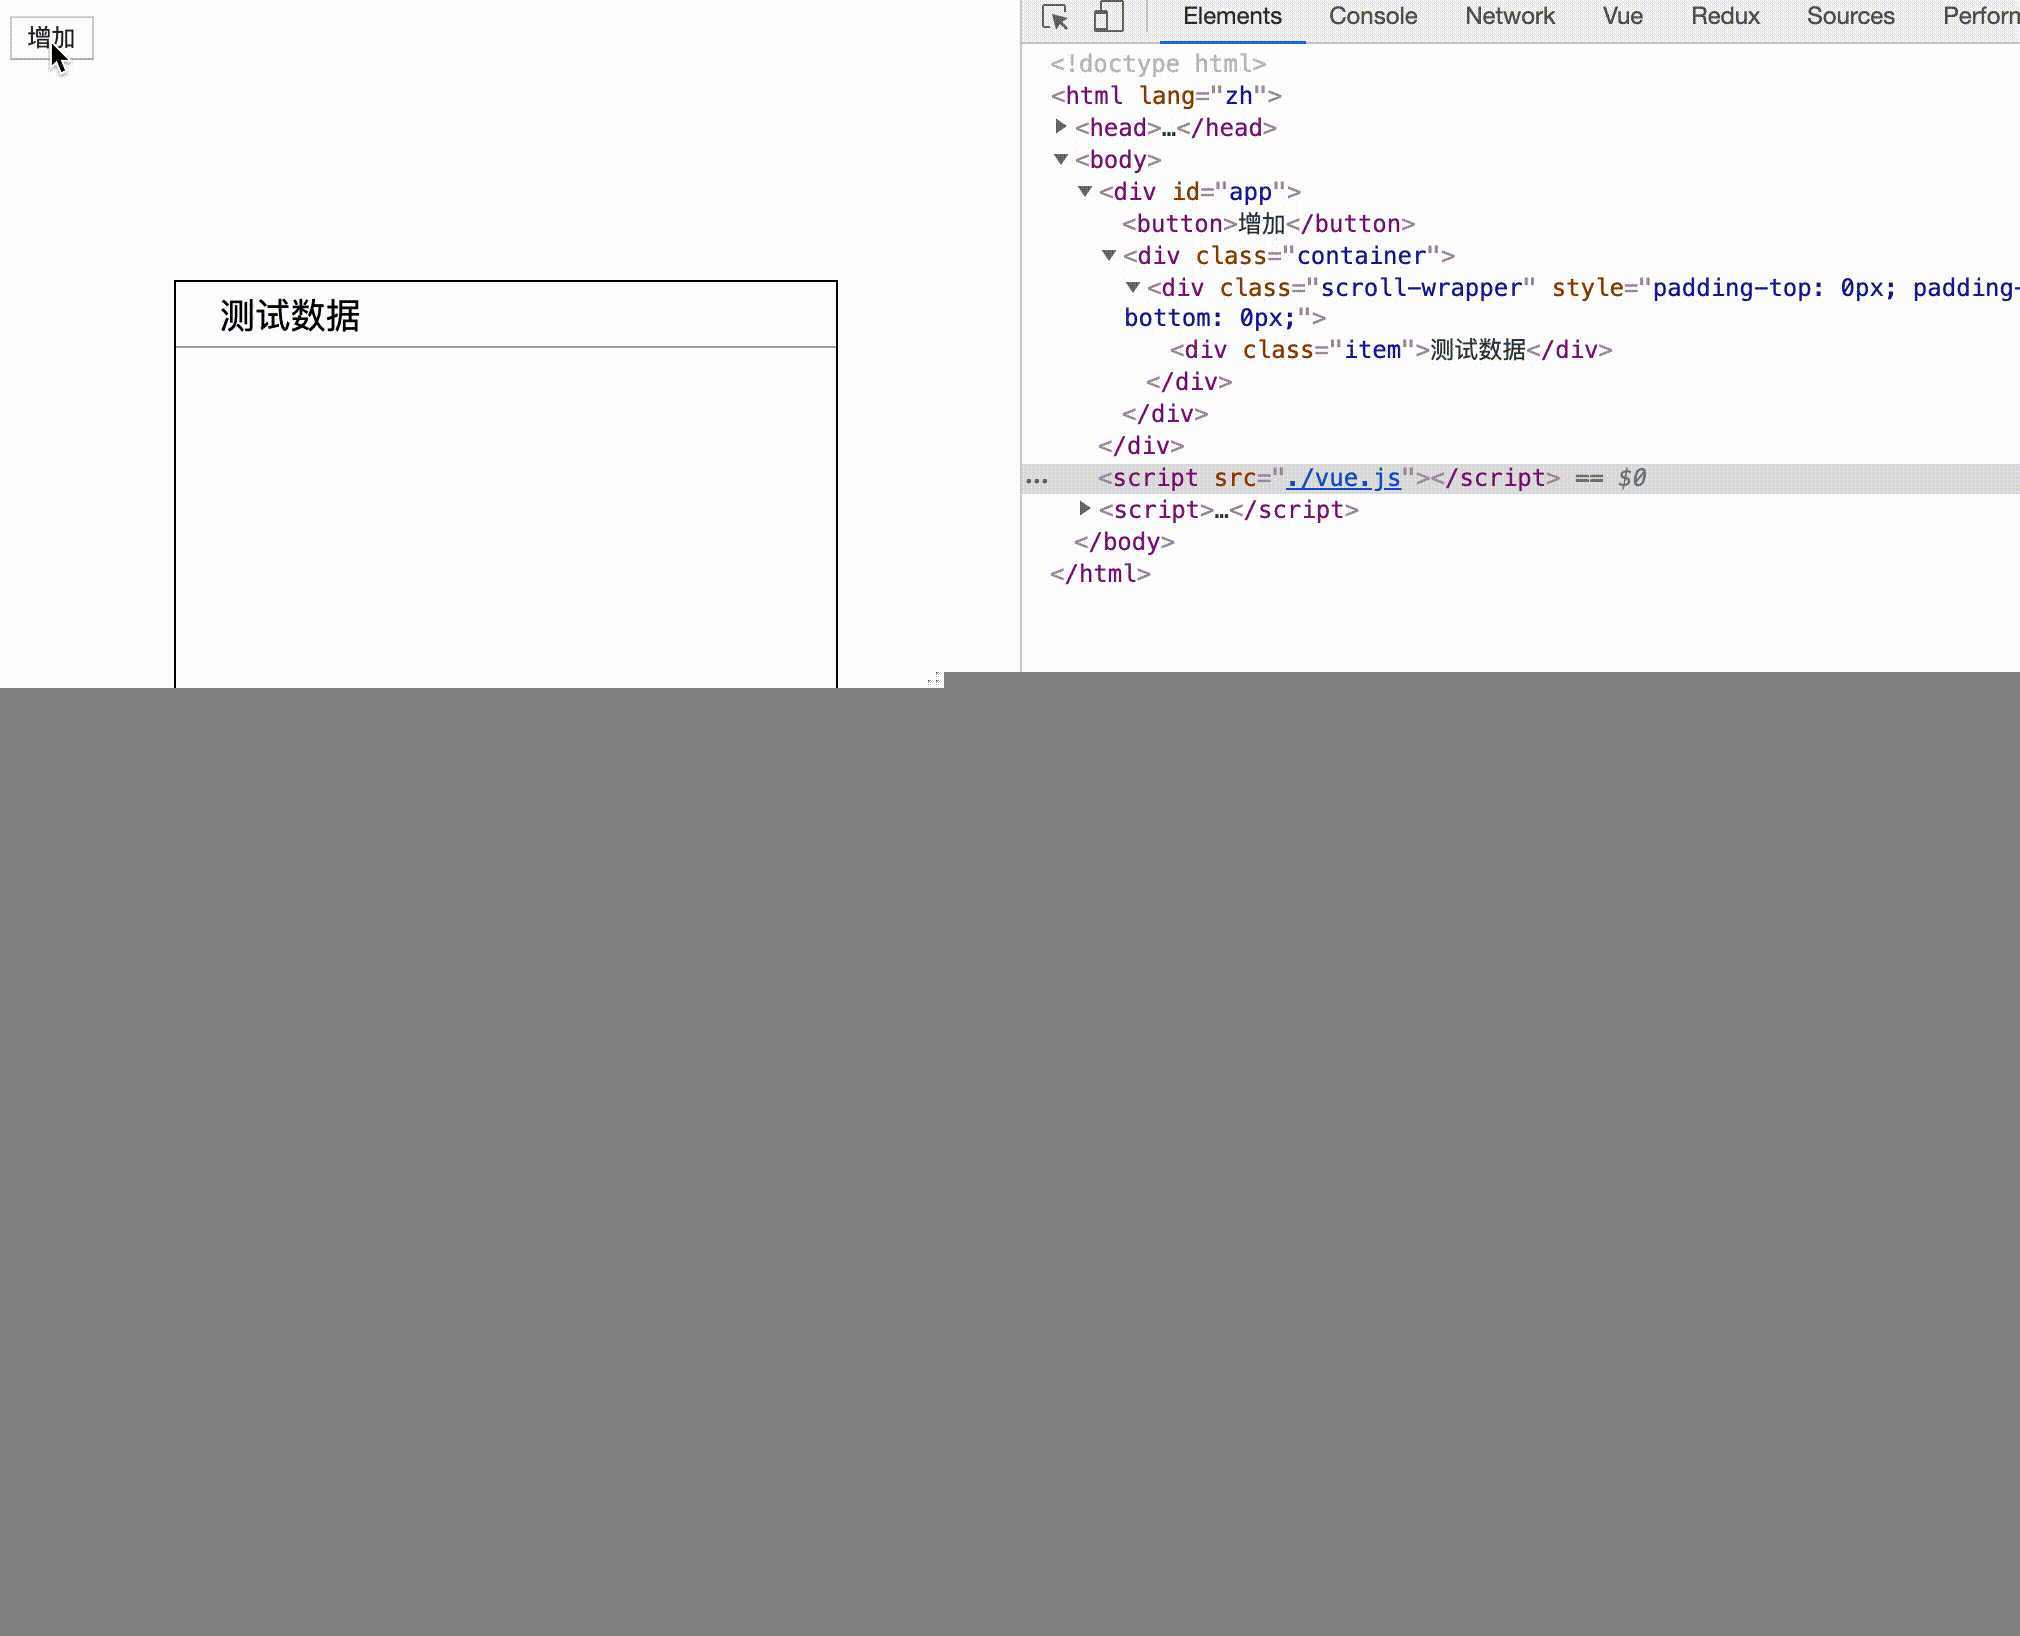Switch to the Elements tab
The image size is (2020, 1636).
[x=1232, y=16]
